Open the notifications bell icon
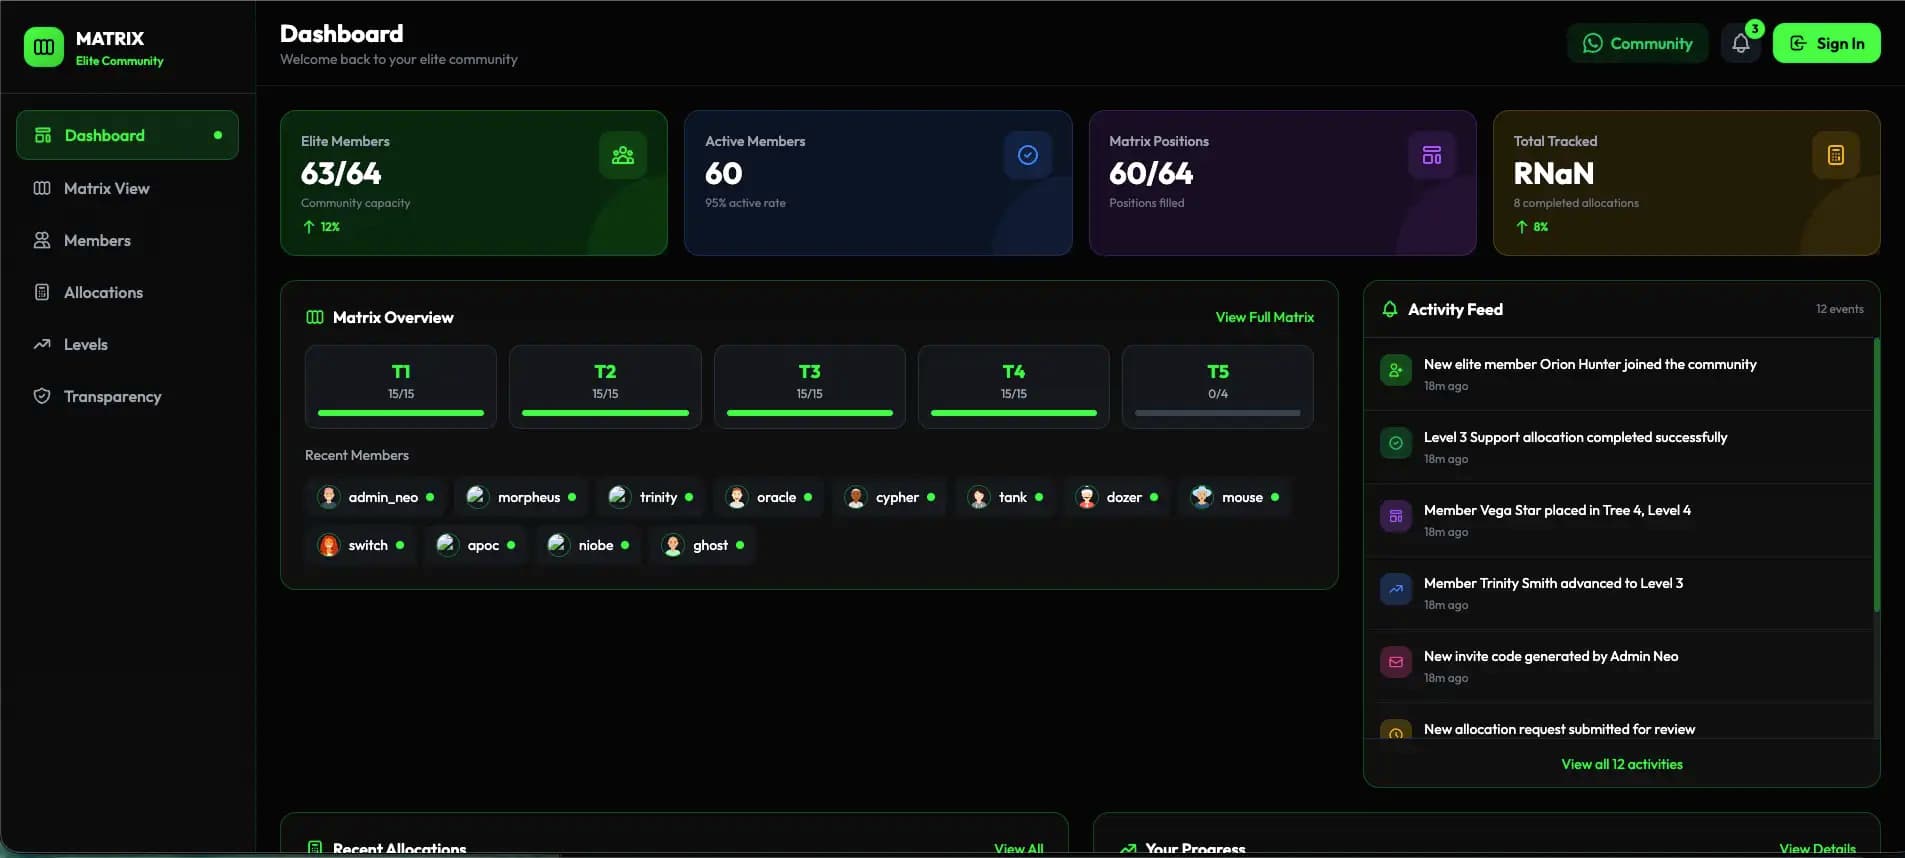Viewport: 1905px width, 858px height. pos(1741,44)
